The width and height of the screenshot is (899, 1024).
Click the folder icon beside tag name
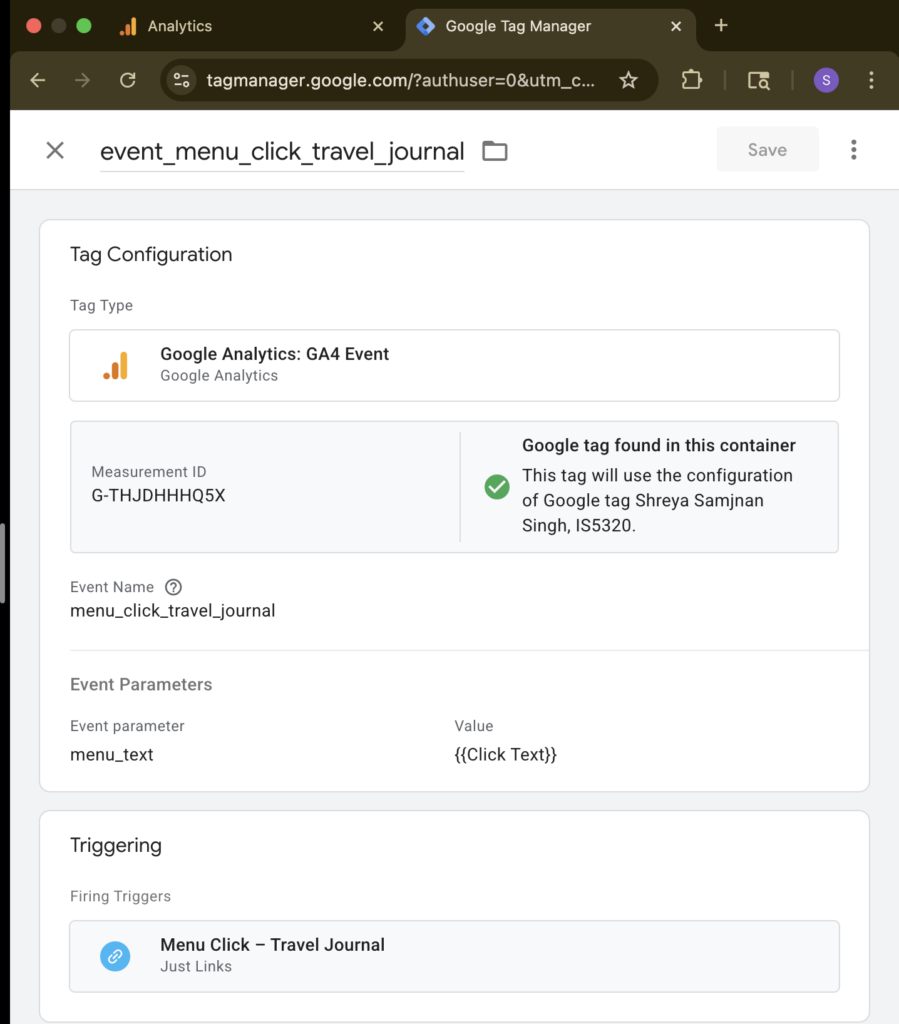[x=495, y=151]
